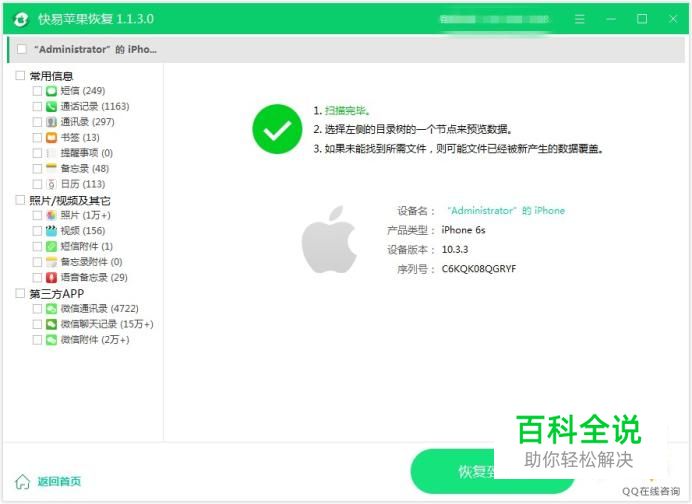Select the 照片/视频及其它 tree category

[x=70, y=200]
